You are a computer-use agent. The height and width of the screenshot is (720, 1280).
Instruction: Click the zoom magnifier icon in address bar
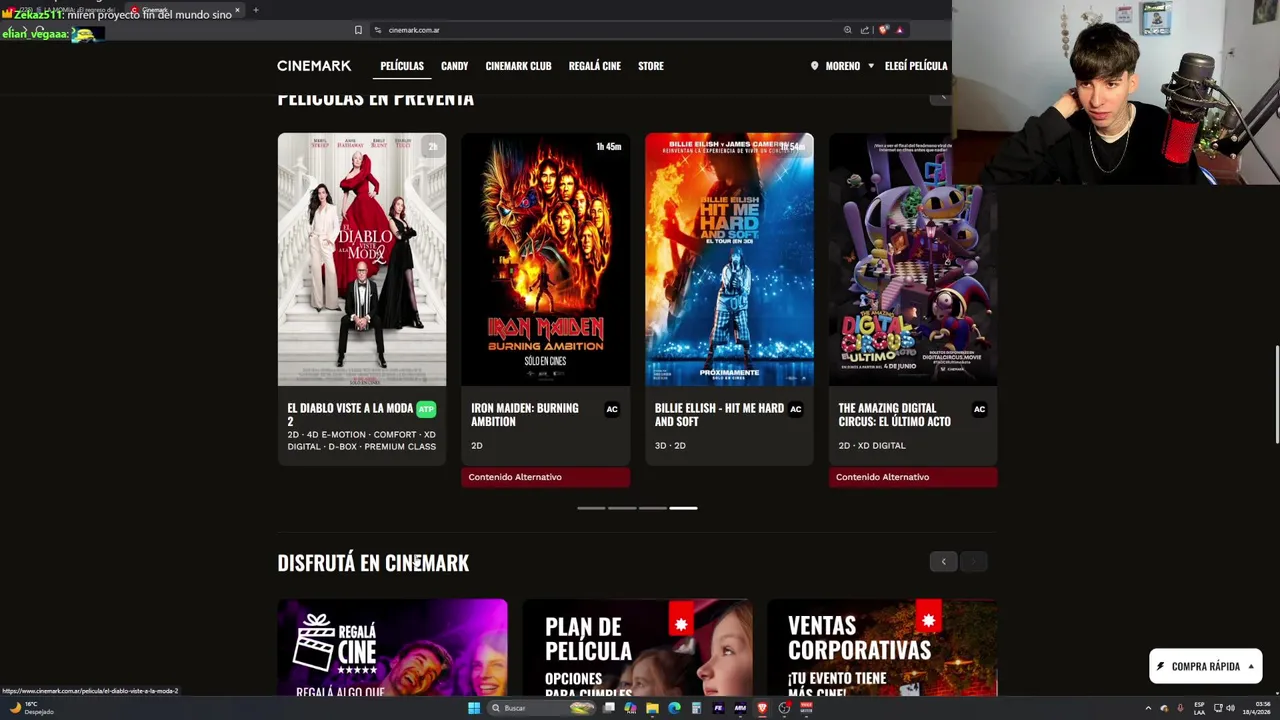(847, 30)
